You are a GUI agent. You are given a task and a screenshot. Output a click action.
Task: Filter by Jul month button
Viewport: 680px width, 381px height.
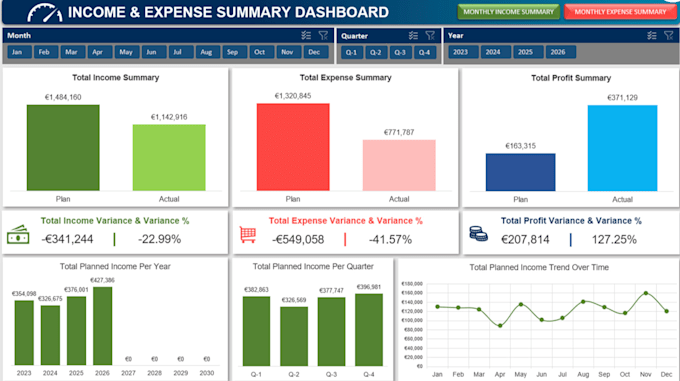point(180,52)
